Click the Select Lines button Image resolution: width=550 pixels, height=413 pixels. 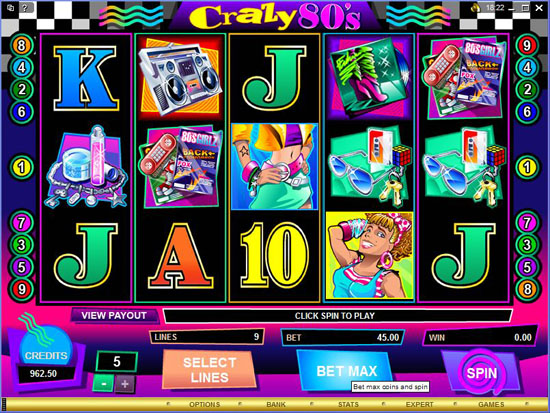[209, 370]
